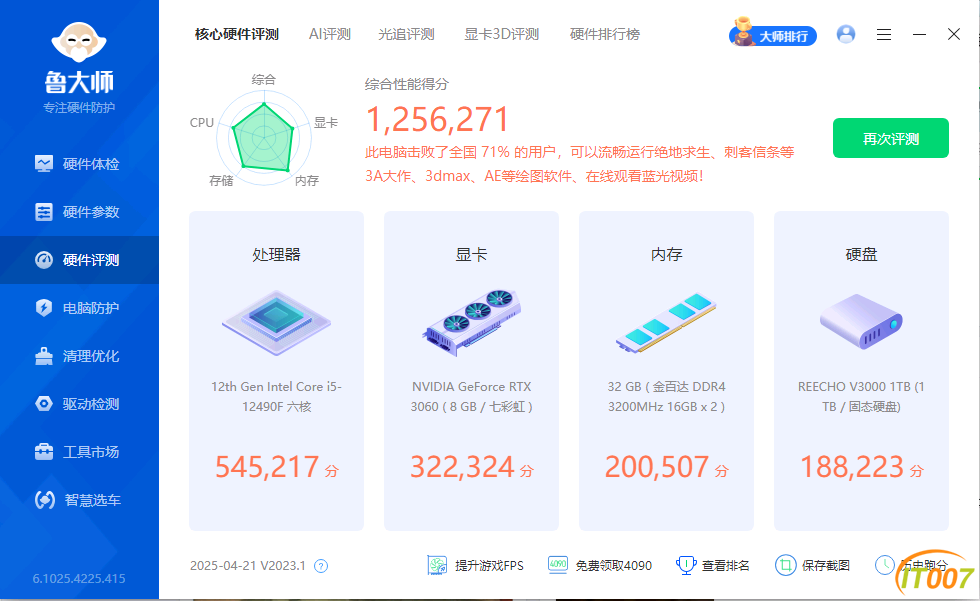
Task: Click the 保存截图 link
Action: (826, 565)
